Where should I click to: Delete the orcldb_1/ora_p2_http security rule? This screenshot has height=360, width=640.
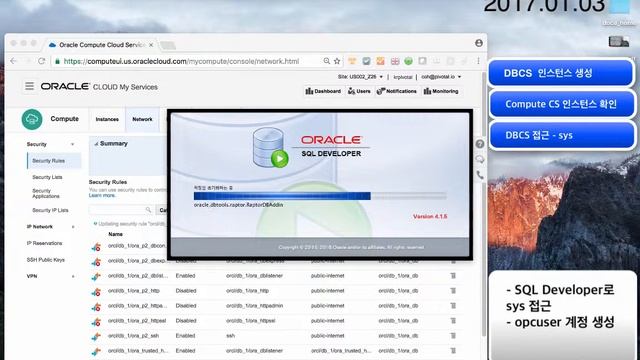[x=453, y=291]
